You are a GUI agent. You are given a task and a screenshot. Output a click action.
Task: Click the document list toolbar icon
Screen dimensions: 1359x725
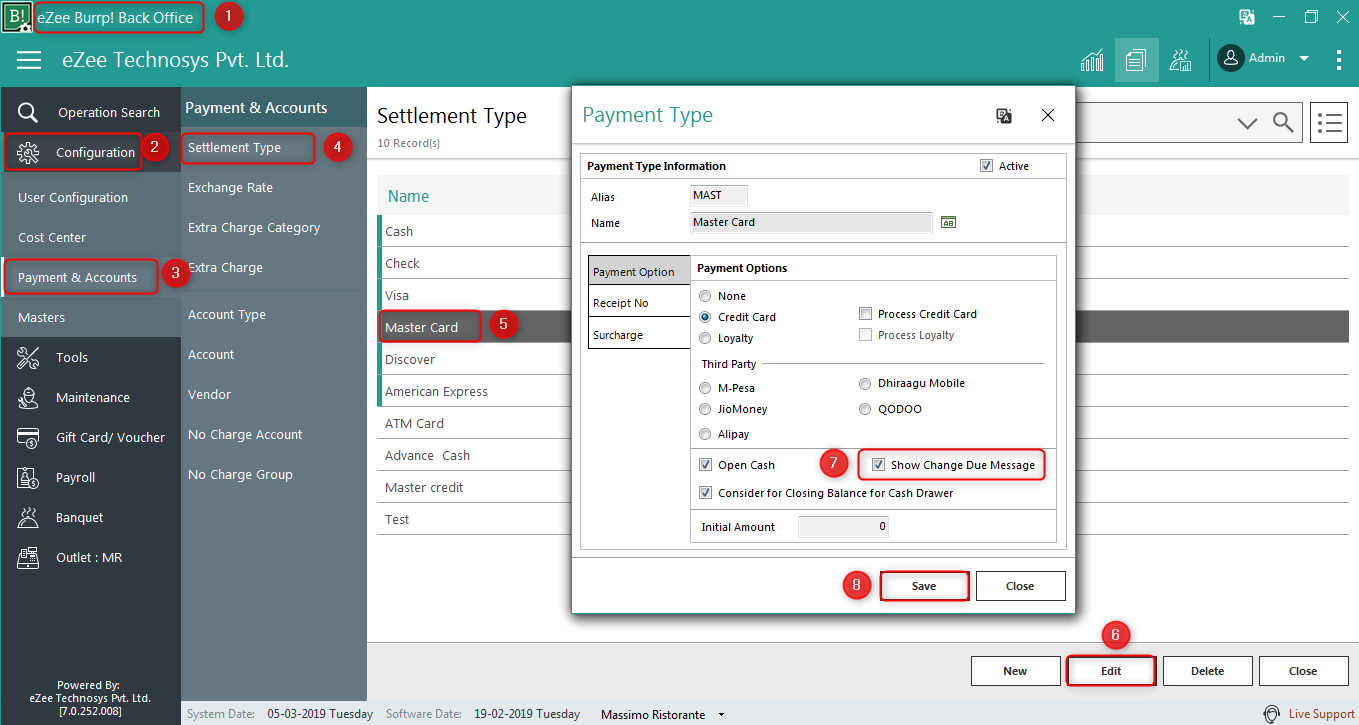tap(1136, 60)
